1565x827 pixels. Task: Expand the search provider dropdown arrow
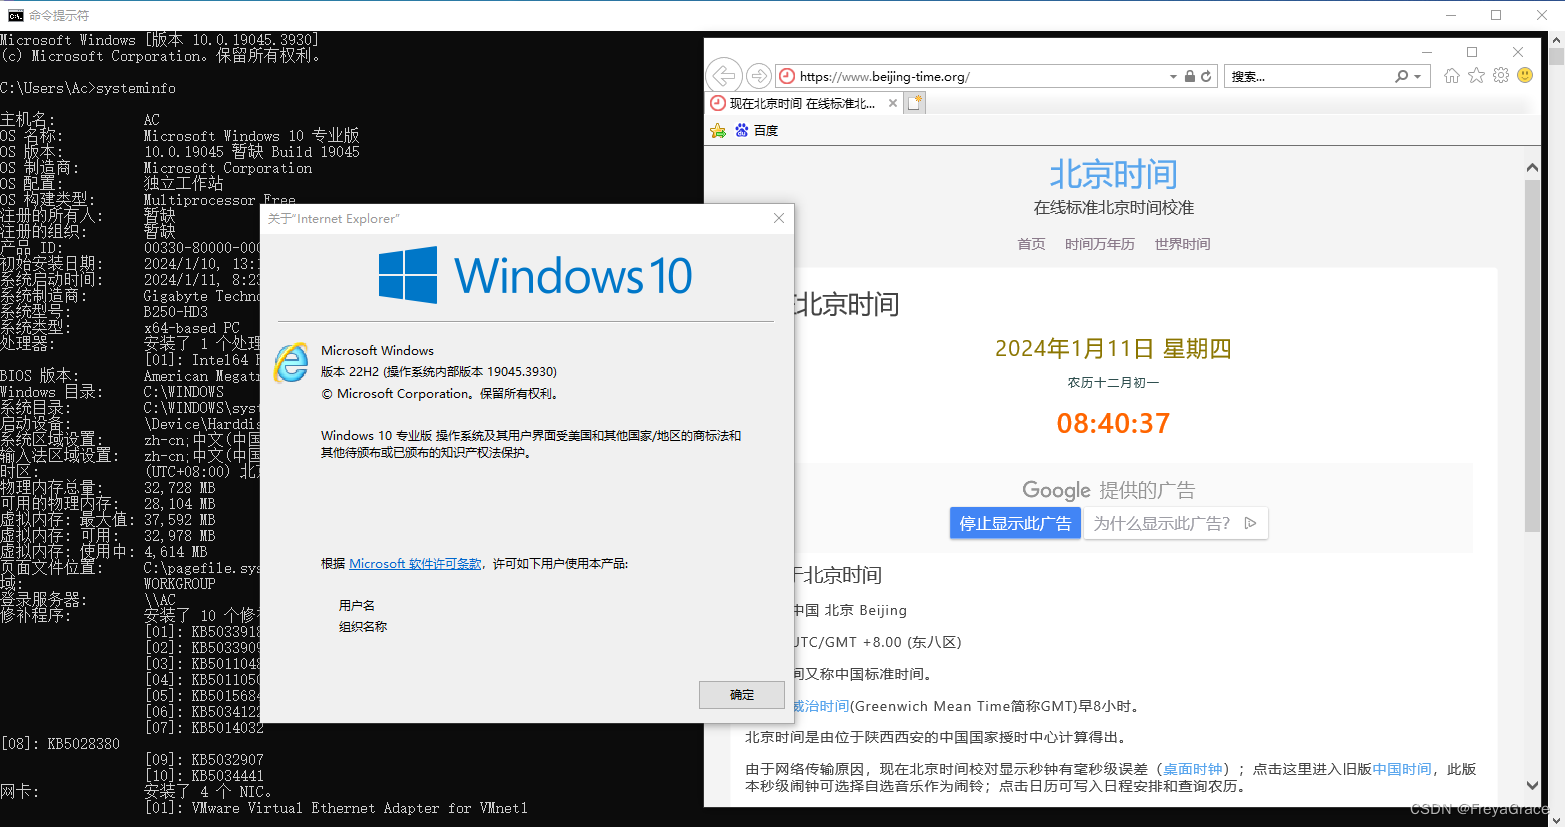coord(1418,76)
